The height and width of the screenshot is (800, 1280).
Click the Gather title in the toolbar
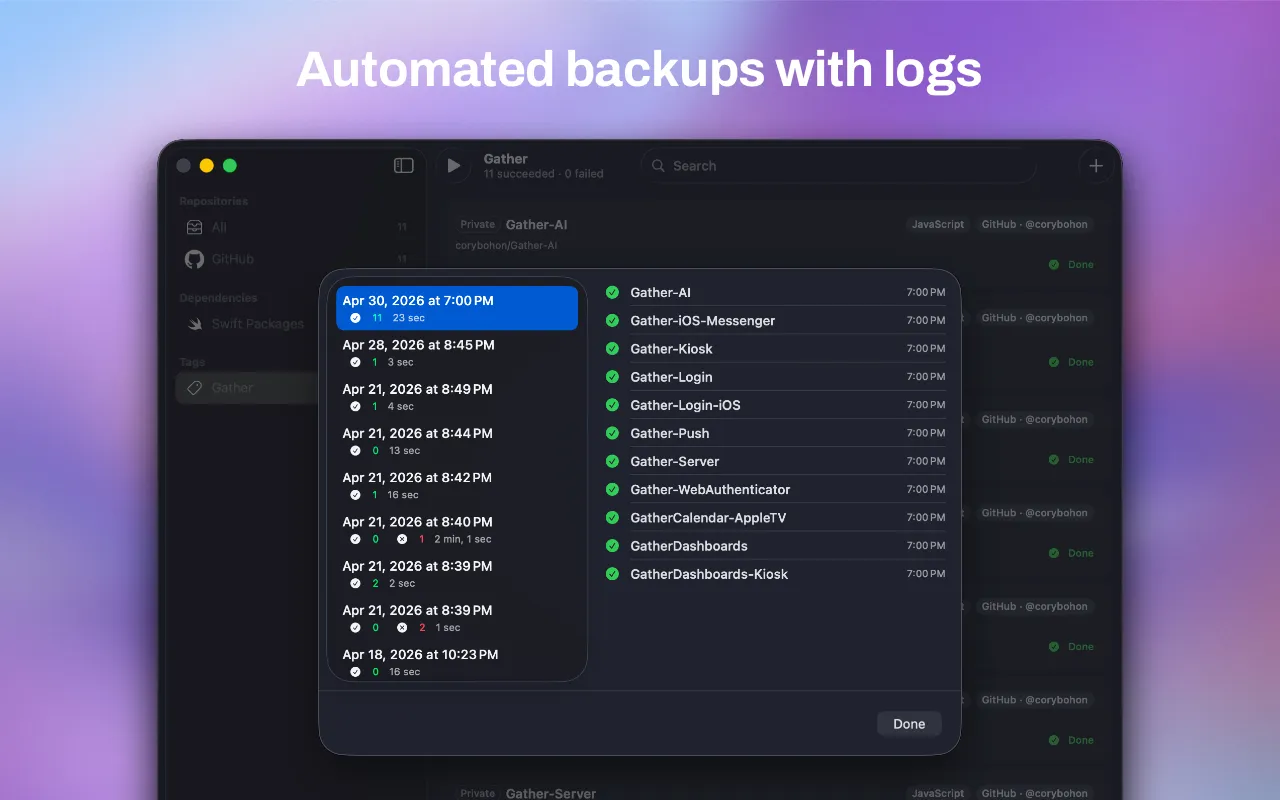506,158
